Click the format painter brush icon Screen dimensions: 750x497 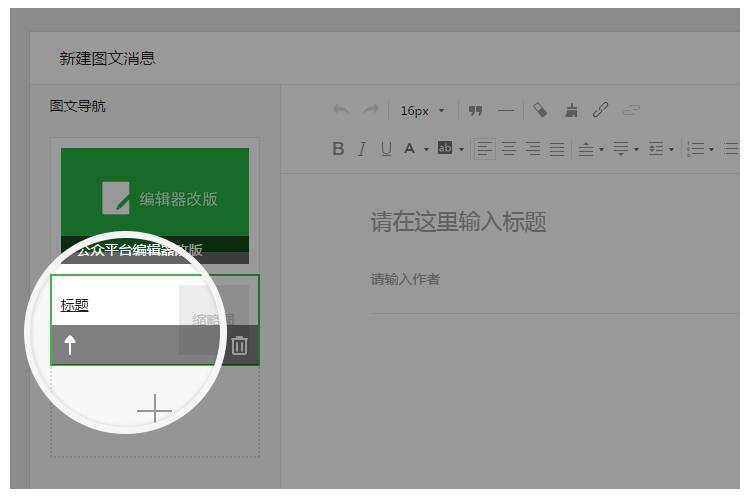[x=572, y=110]
